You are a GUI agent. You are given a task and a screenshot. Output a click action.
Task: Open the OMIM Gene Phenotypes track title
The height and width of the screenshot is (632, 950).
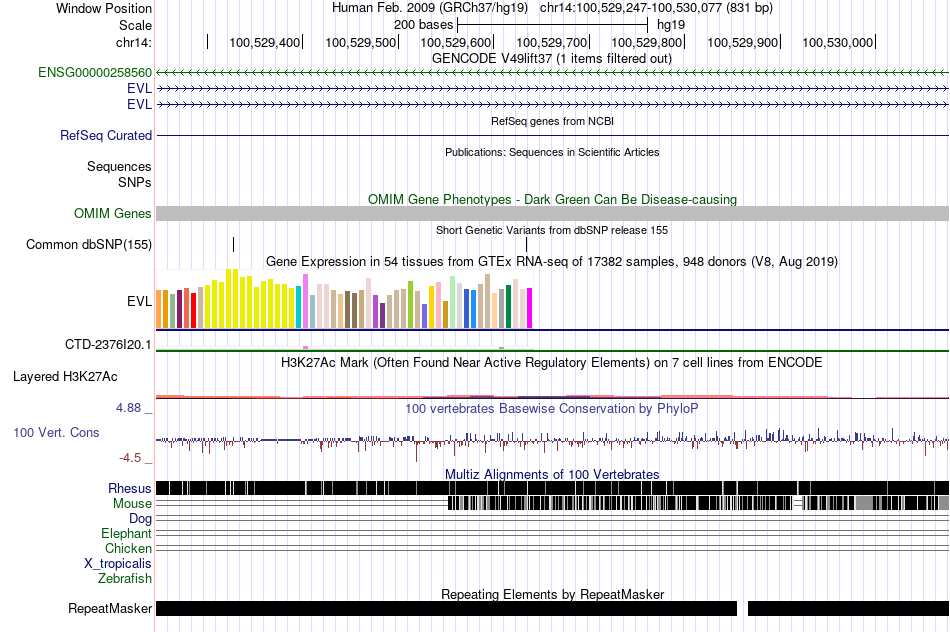[x=552, y=199]
